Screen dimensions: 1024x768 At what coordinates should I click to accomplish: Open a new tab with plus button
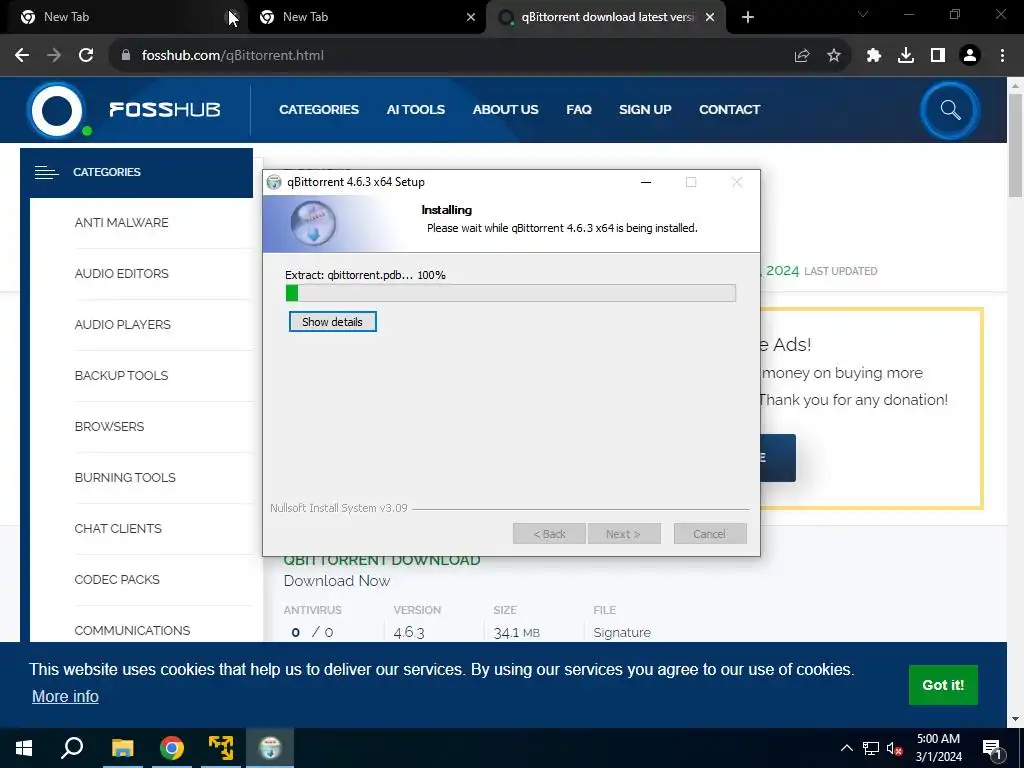[x=748, y=17]
